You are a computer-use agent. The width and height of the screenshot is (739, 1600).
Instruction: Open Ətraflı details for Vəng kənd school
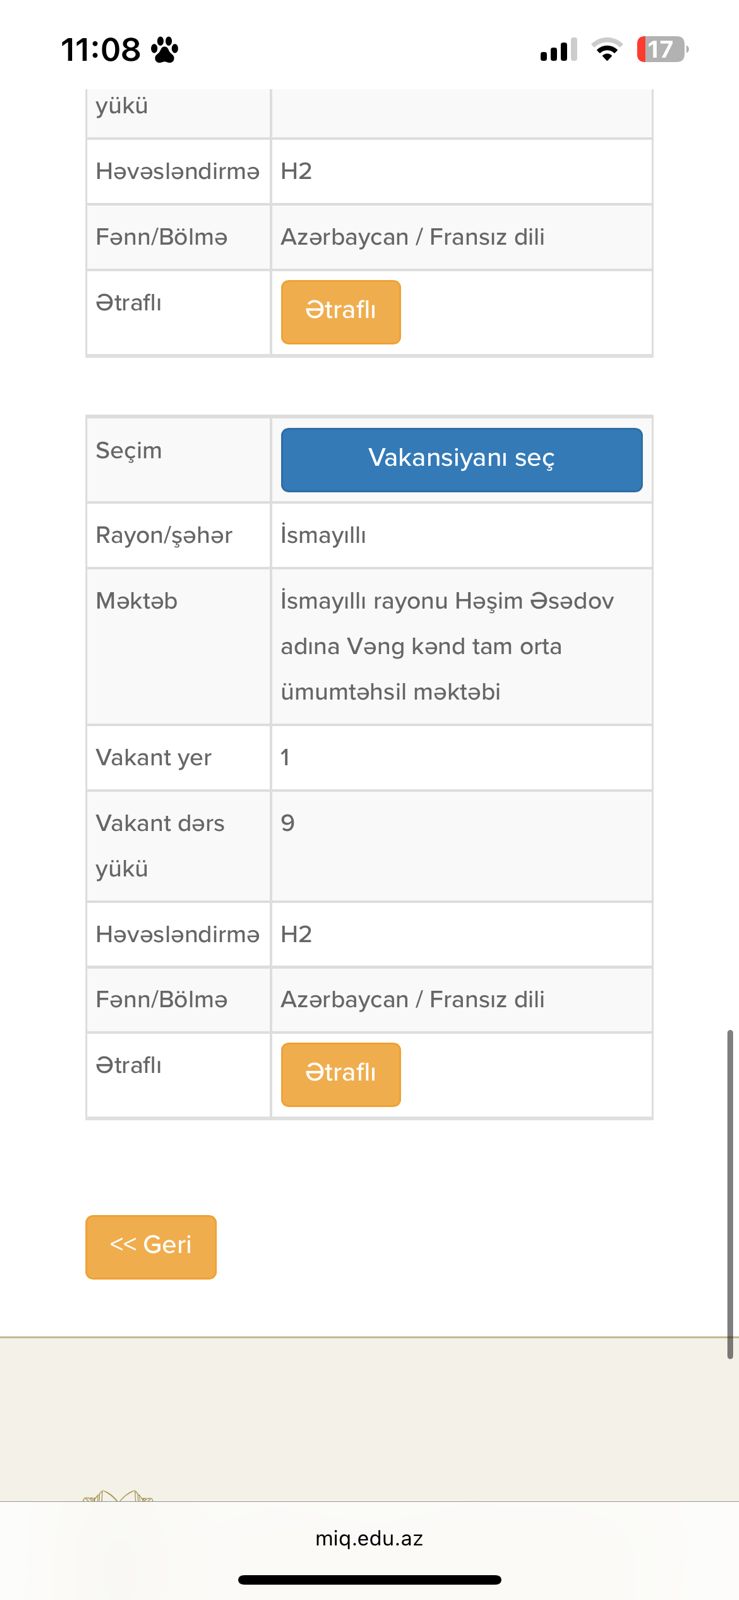coord(340,1074)
